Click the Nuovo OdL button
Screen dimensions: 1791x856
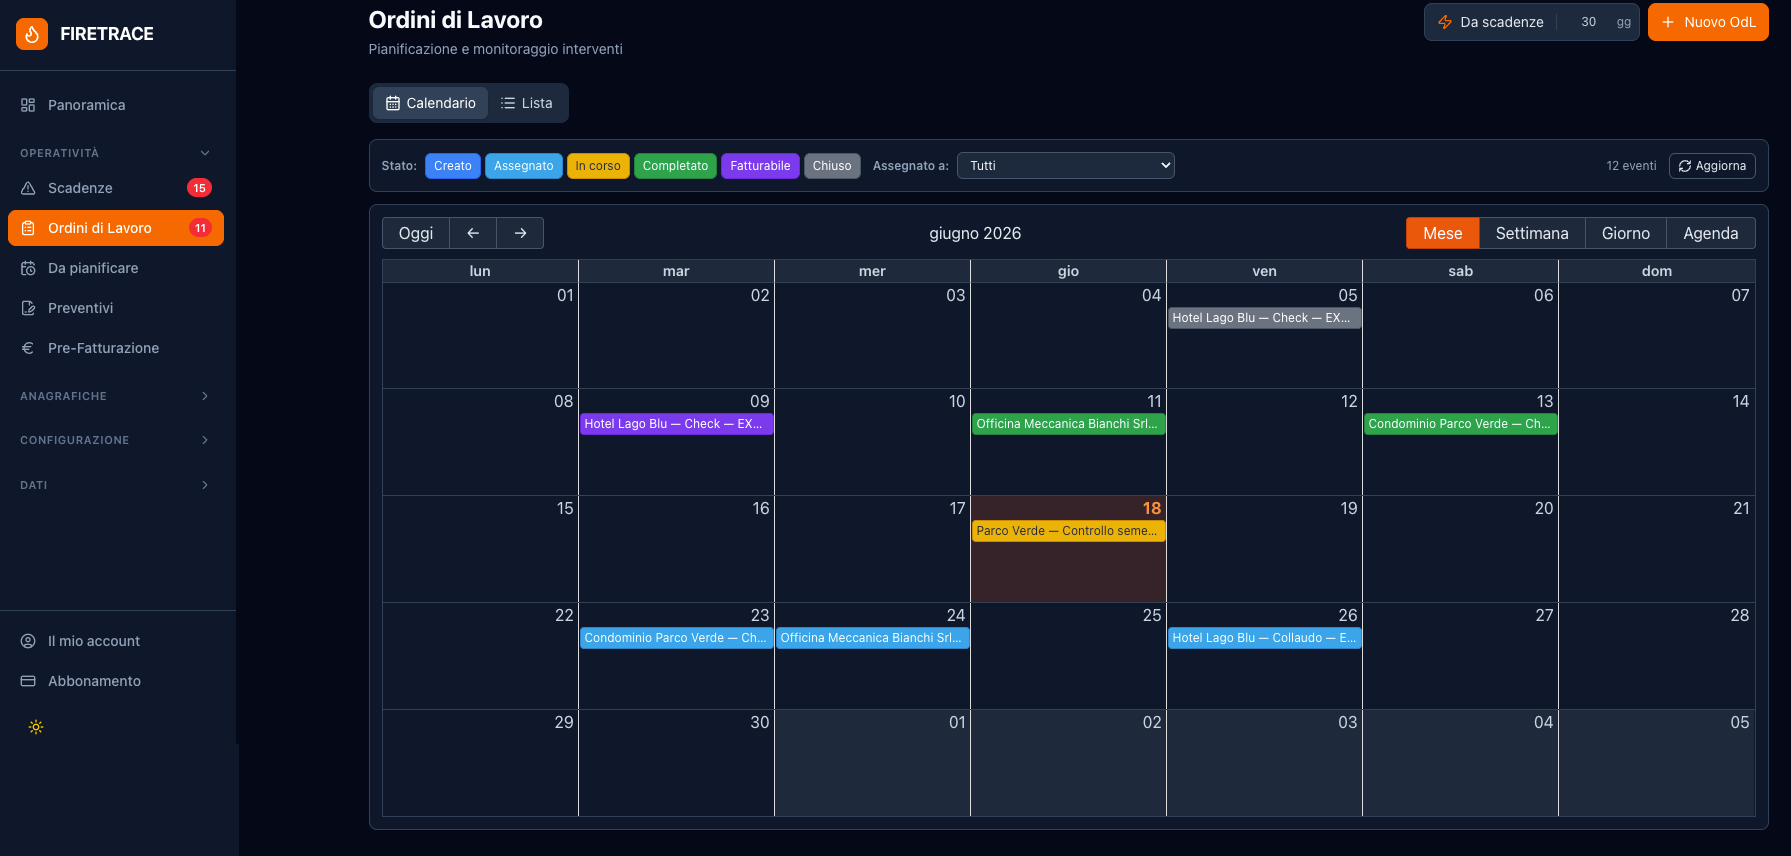(1708, 22)
